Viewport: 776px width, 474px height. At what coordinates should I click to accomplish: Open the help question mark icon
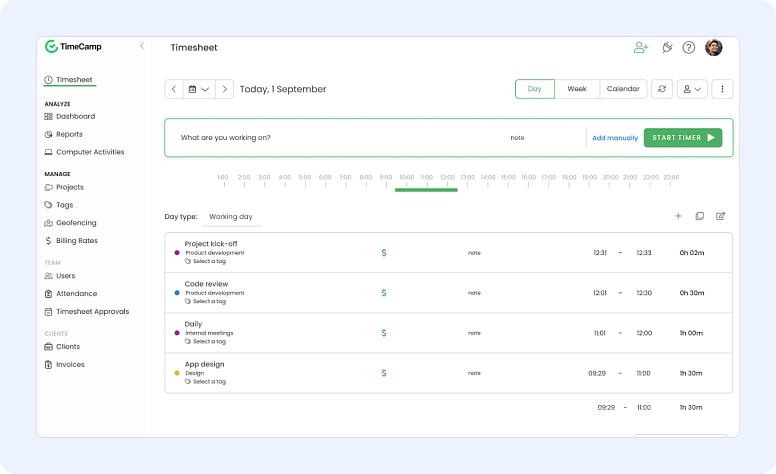689,47
